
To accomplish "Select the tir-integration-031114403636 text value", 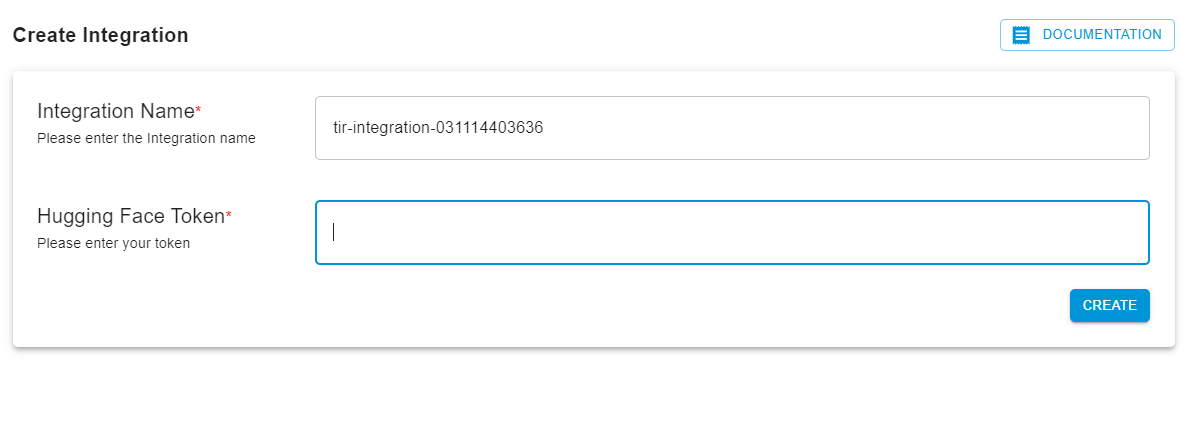I will [x=438, y=128].
